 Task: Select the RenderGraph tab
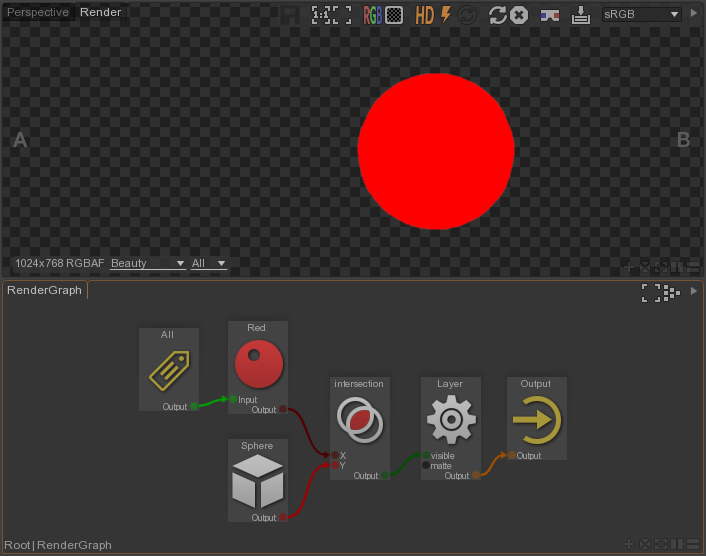44,290
